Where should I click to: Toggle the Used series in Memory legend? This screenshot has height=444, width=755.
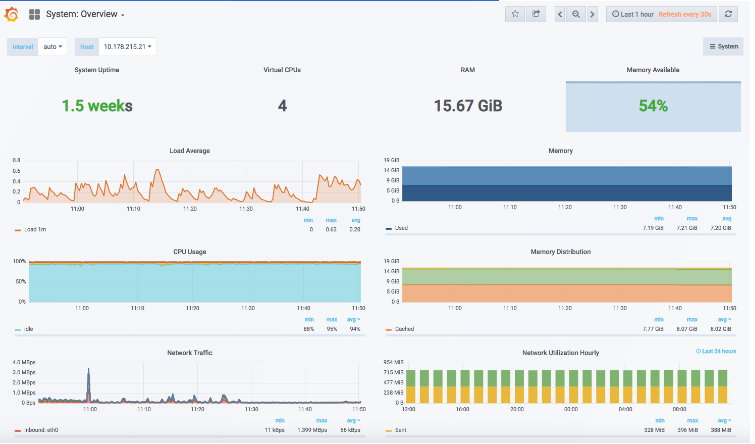tap(402, 228)
